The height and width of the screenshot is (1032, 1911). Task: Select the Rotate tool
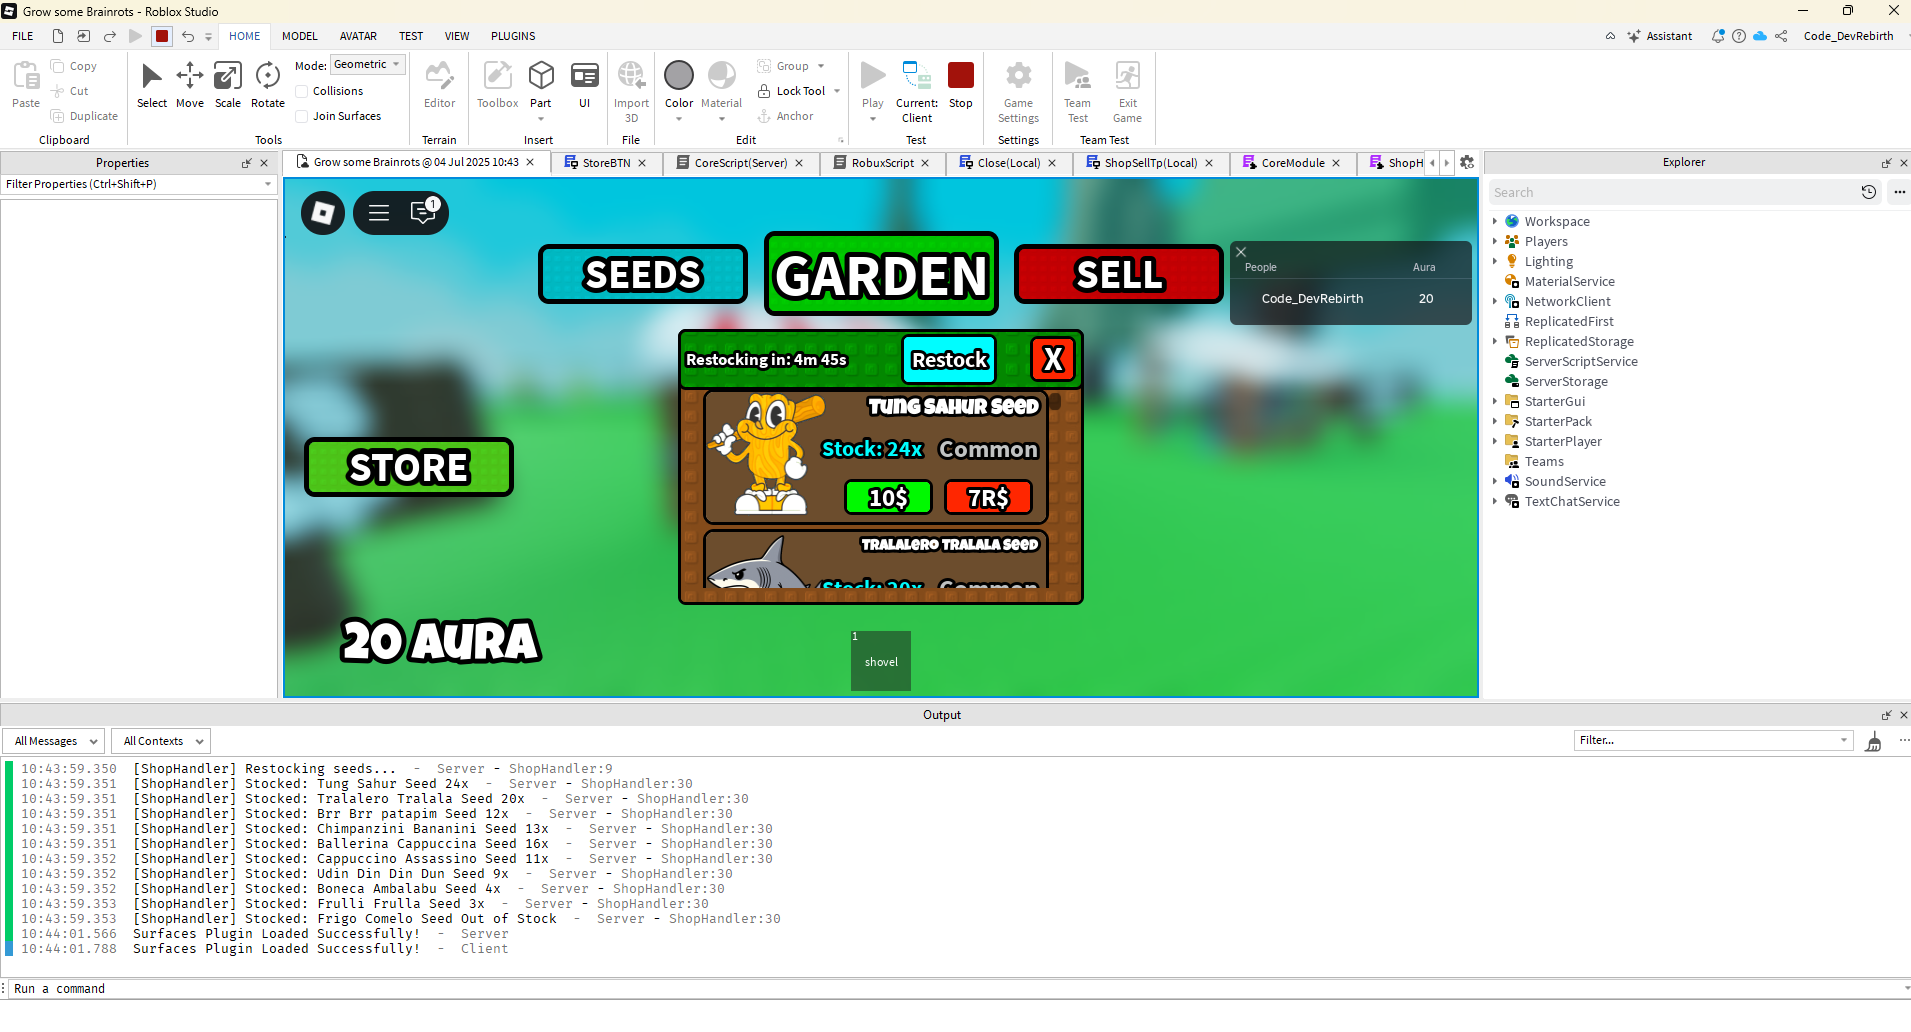pos(267,85)
